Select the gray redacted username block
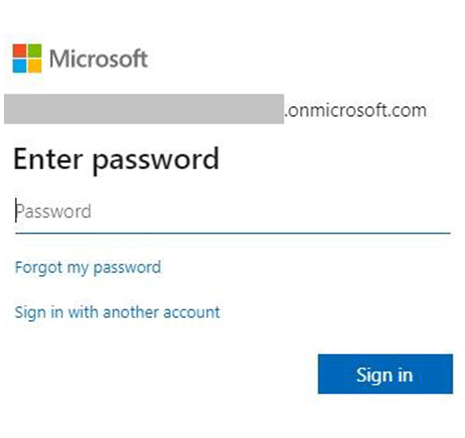 (x=144, y=109)
